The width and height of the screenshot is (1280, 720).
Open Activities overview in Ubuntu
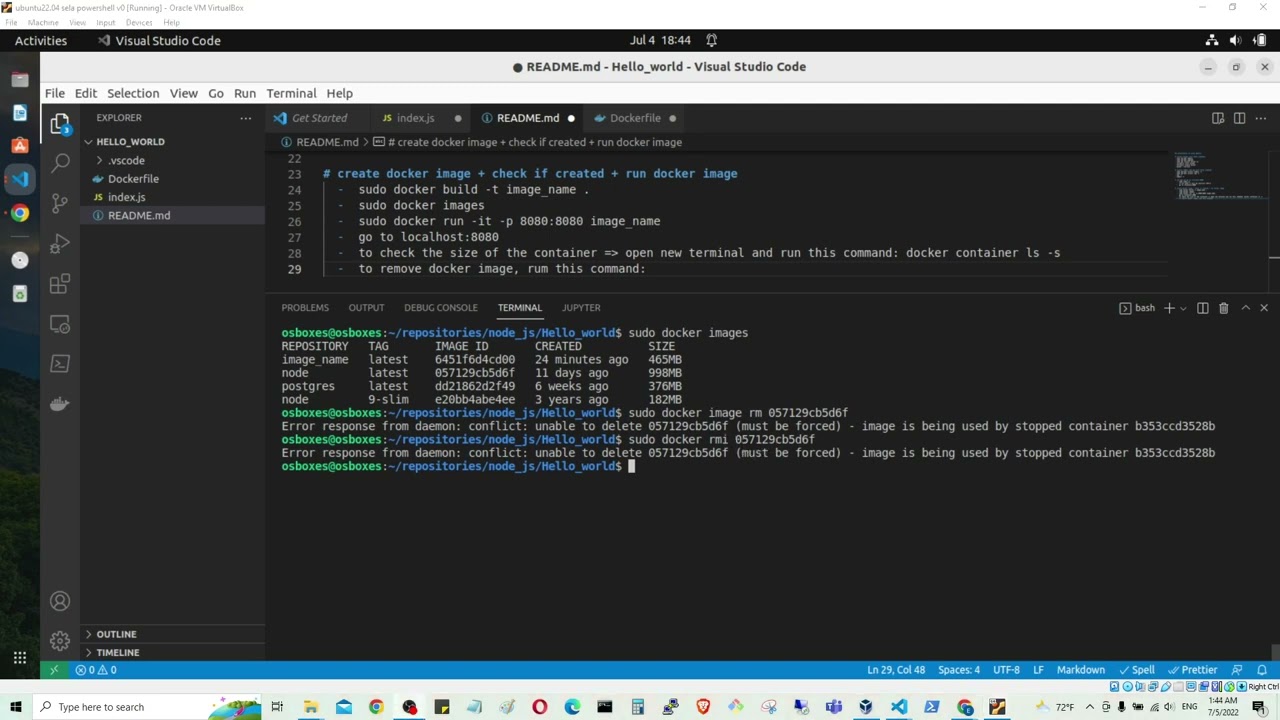click(41, 40)
